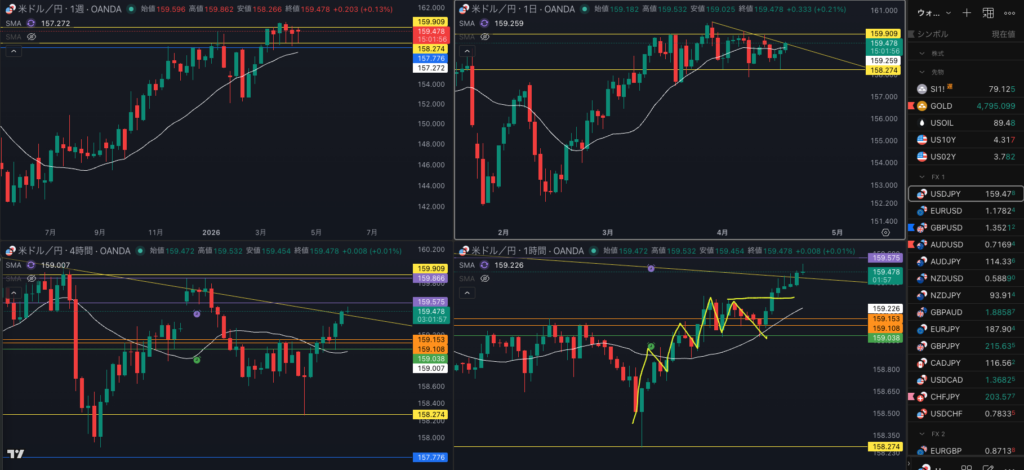
Task: Show the hidden SMA on 4-hour chart
Action: (x=32, y=278)
